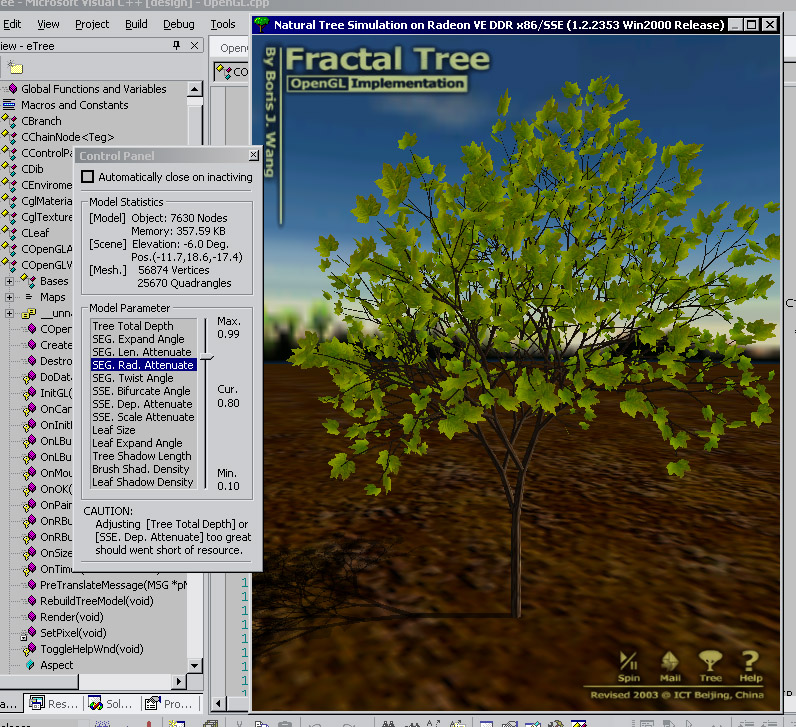Click the Mail icon in the tree viewer
Screen dimensions: 796x727
tap(669, 664)
